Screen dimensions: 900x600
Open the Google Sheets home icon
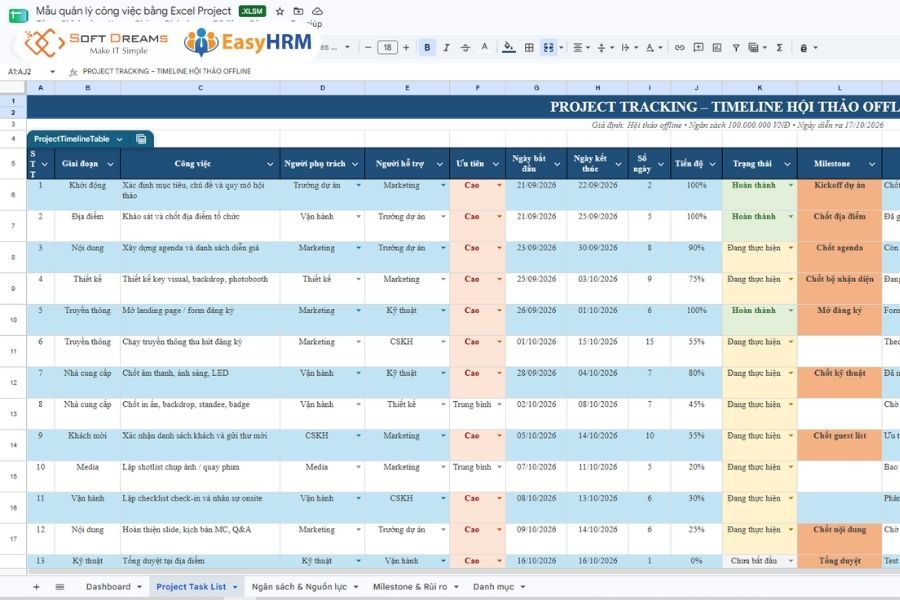[18, 16]
